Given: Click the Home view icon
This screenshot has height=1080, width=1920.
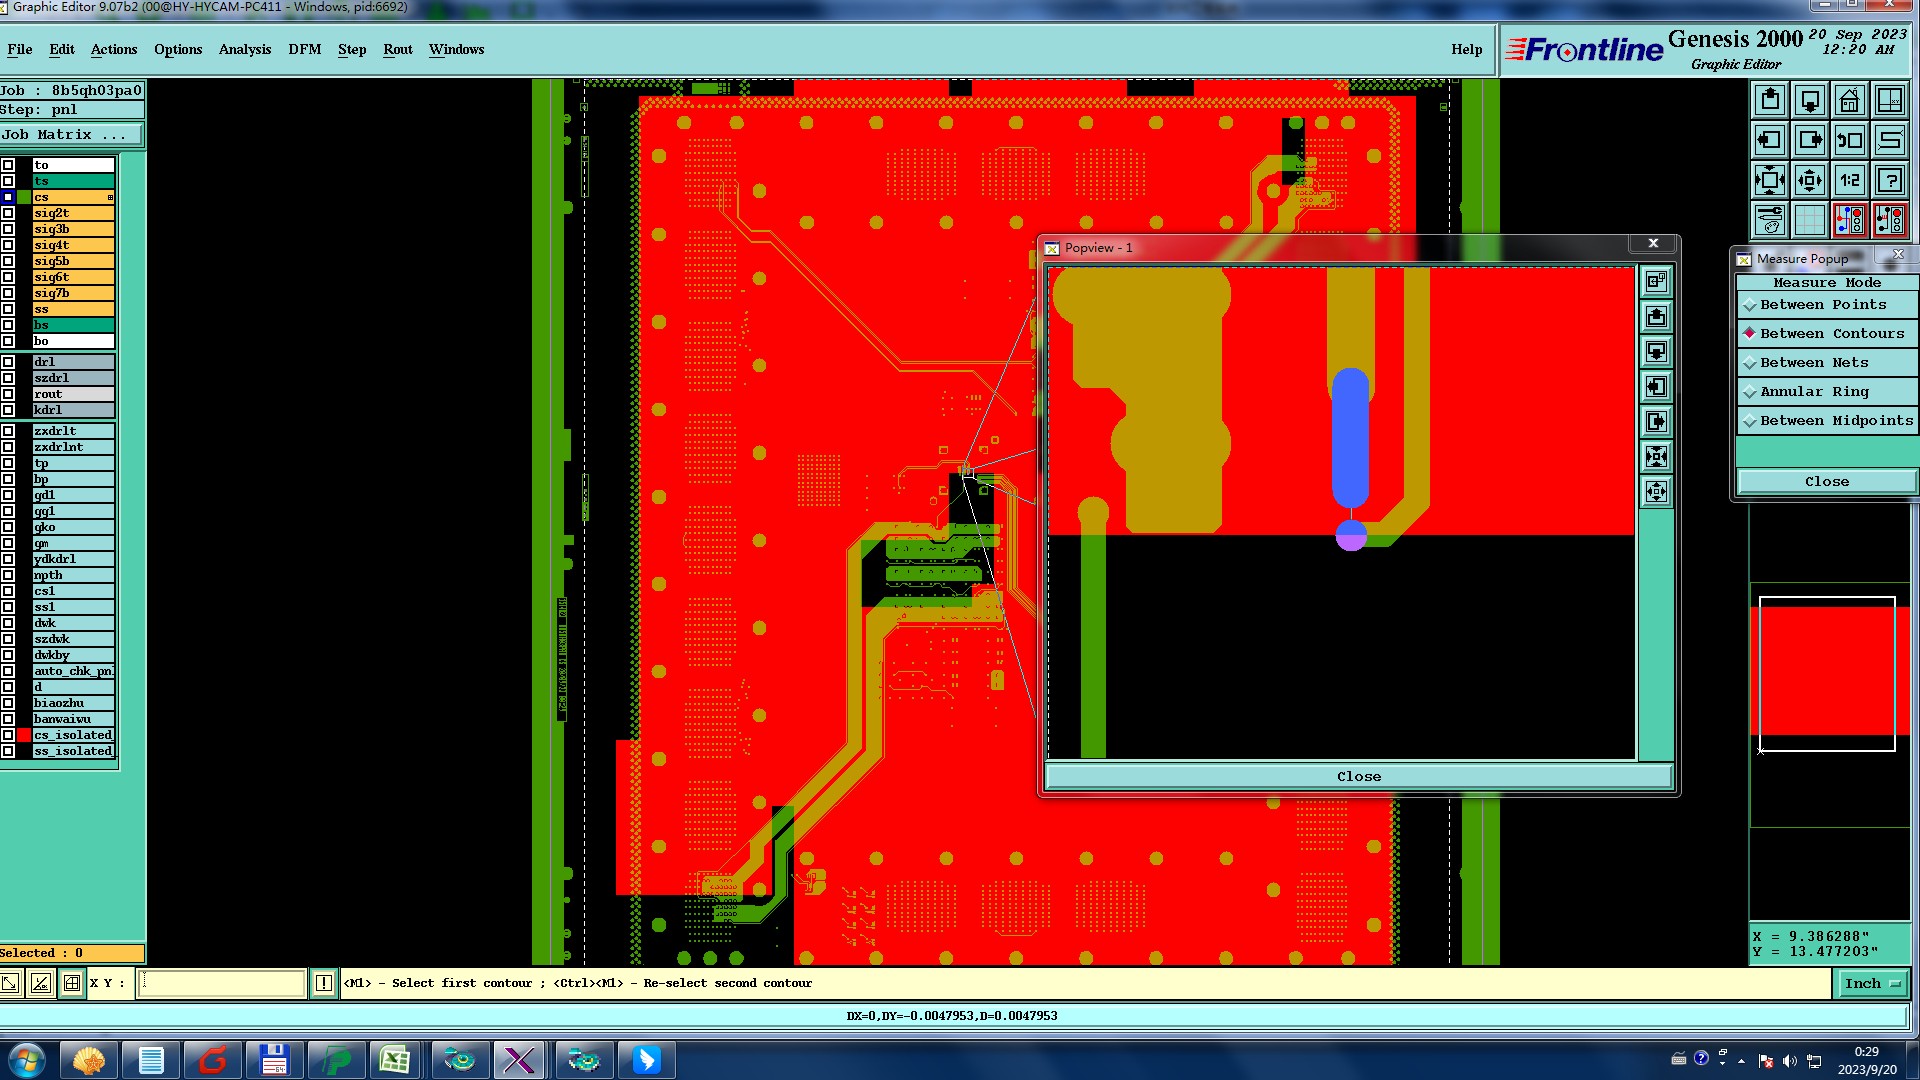Looking at the screenshot, I should [x=1849, y=100].
